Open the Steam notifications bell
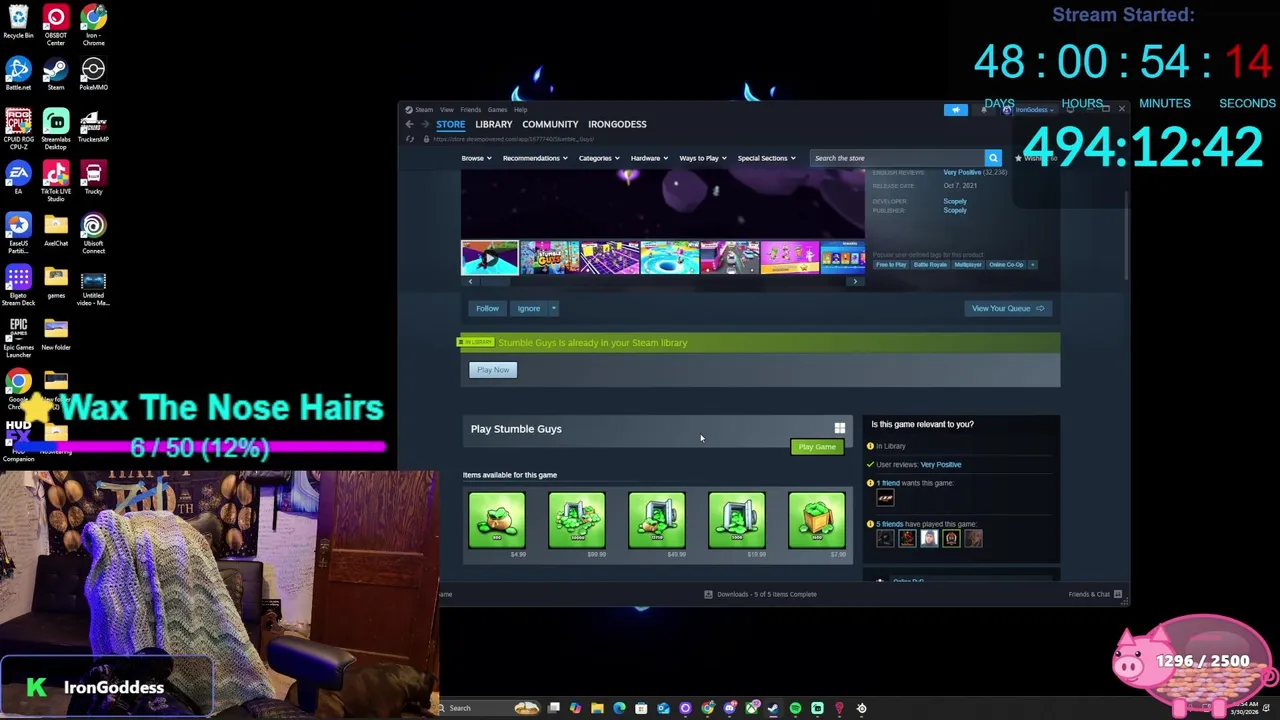This screenshot has width=1280, height=720. pos(983,110)
